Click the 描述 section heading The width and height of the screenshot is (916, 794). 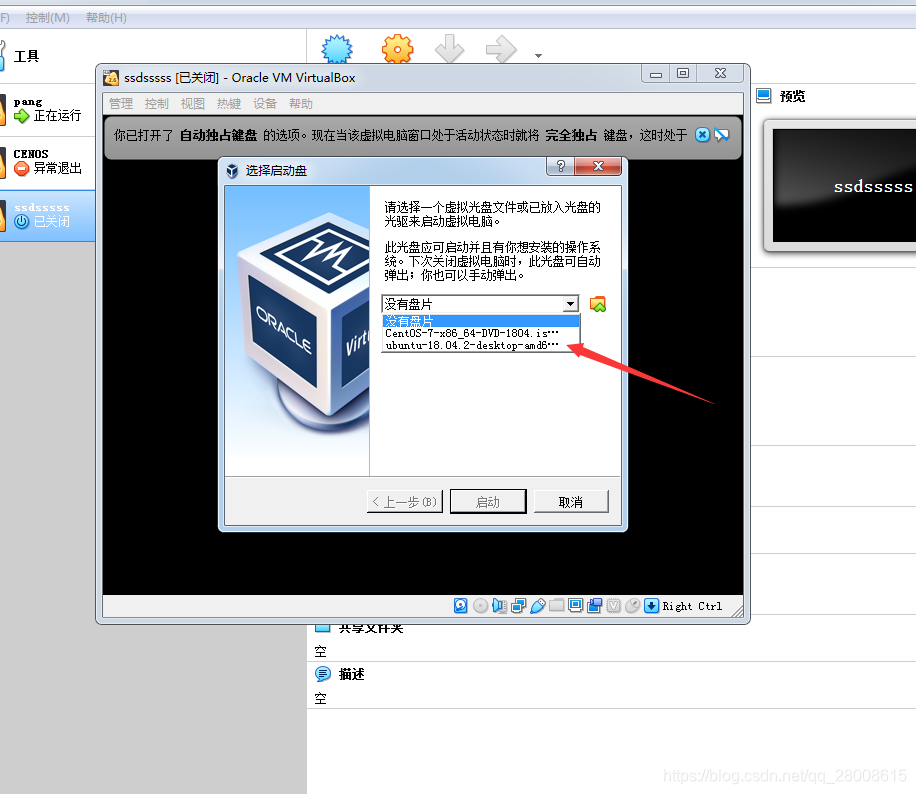(x=351, y=674)
